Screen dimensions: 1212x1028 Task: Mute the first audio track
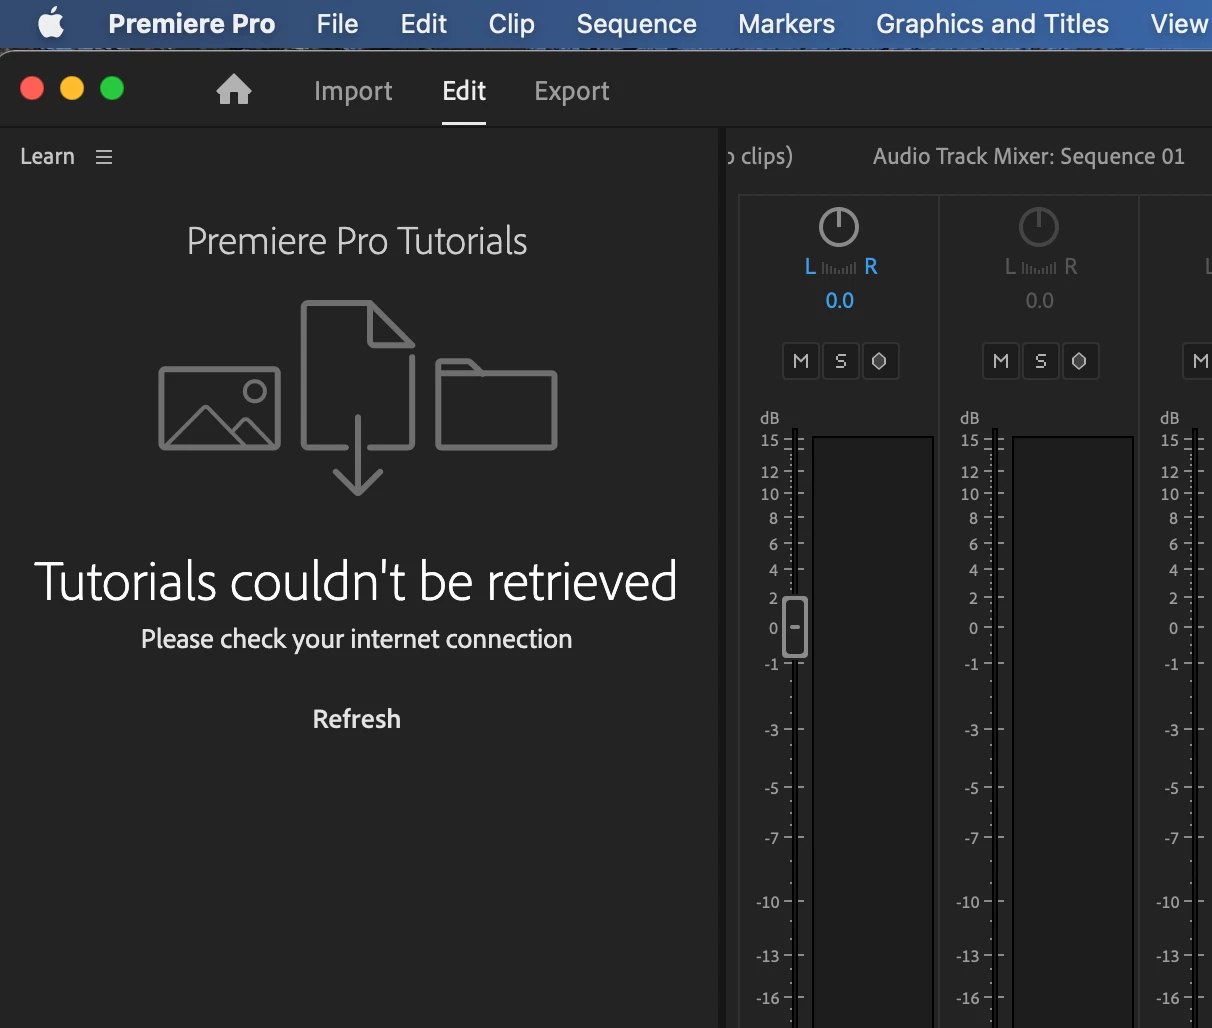click(801, 361)
